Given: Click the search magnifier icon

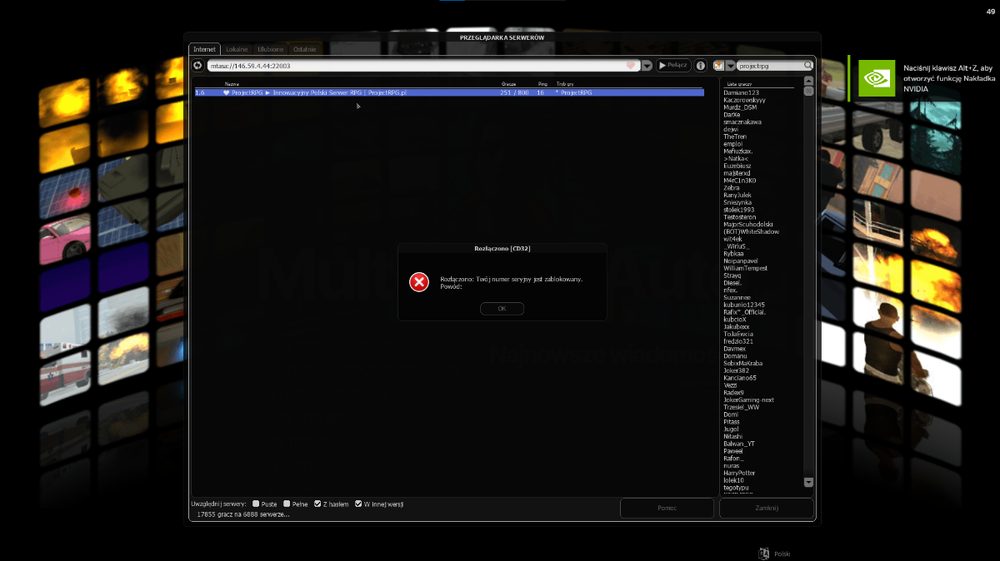Looking at the screenshot, I should point(808,66).
